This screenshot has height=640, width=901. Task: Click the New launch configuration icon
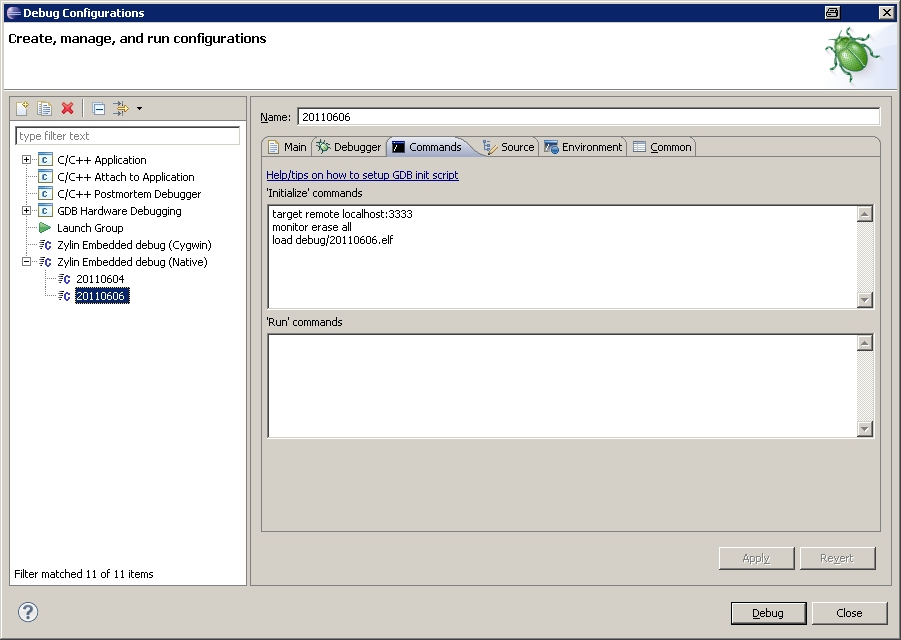pyautogui.click(x=23, y=108)
